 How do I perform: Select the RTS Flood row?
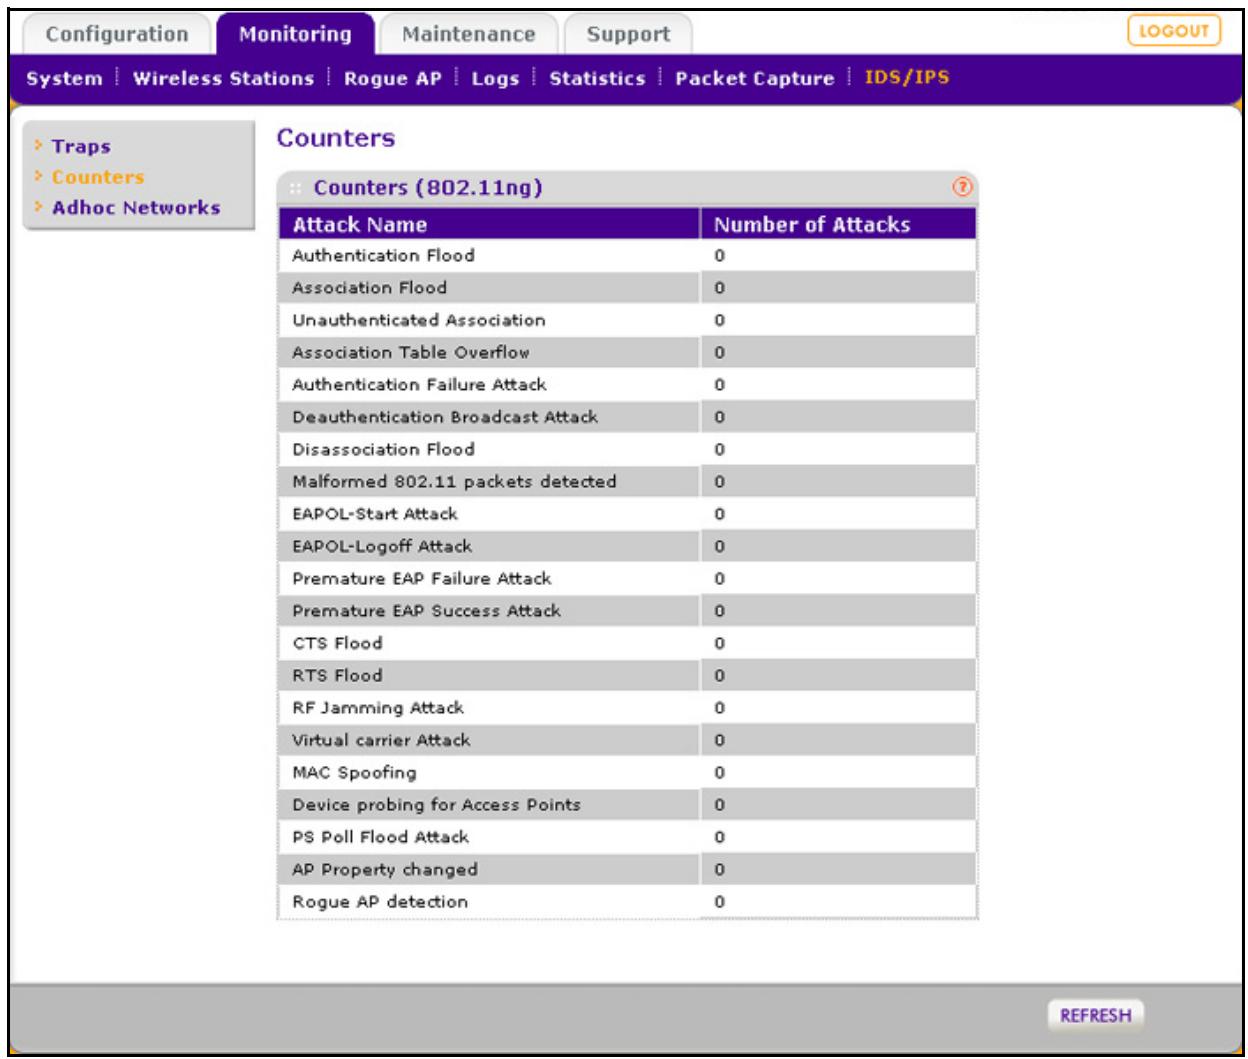point(628,675)
